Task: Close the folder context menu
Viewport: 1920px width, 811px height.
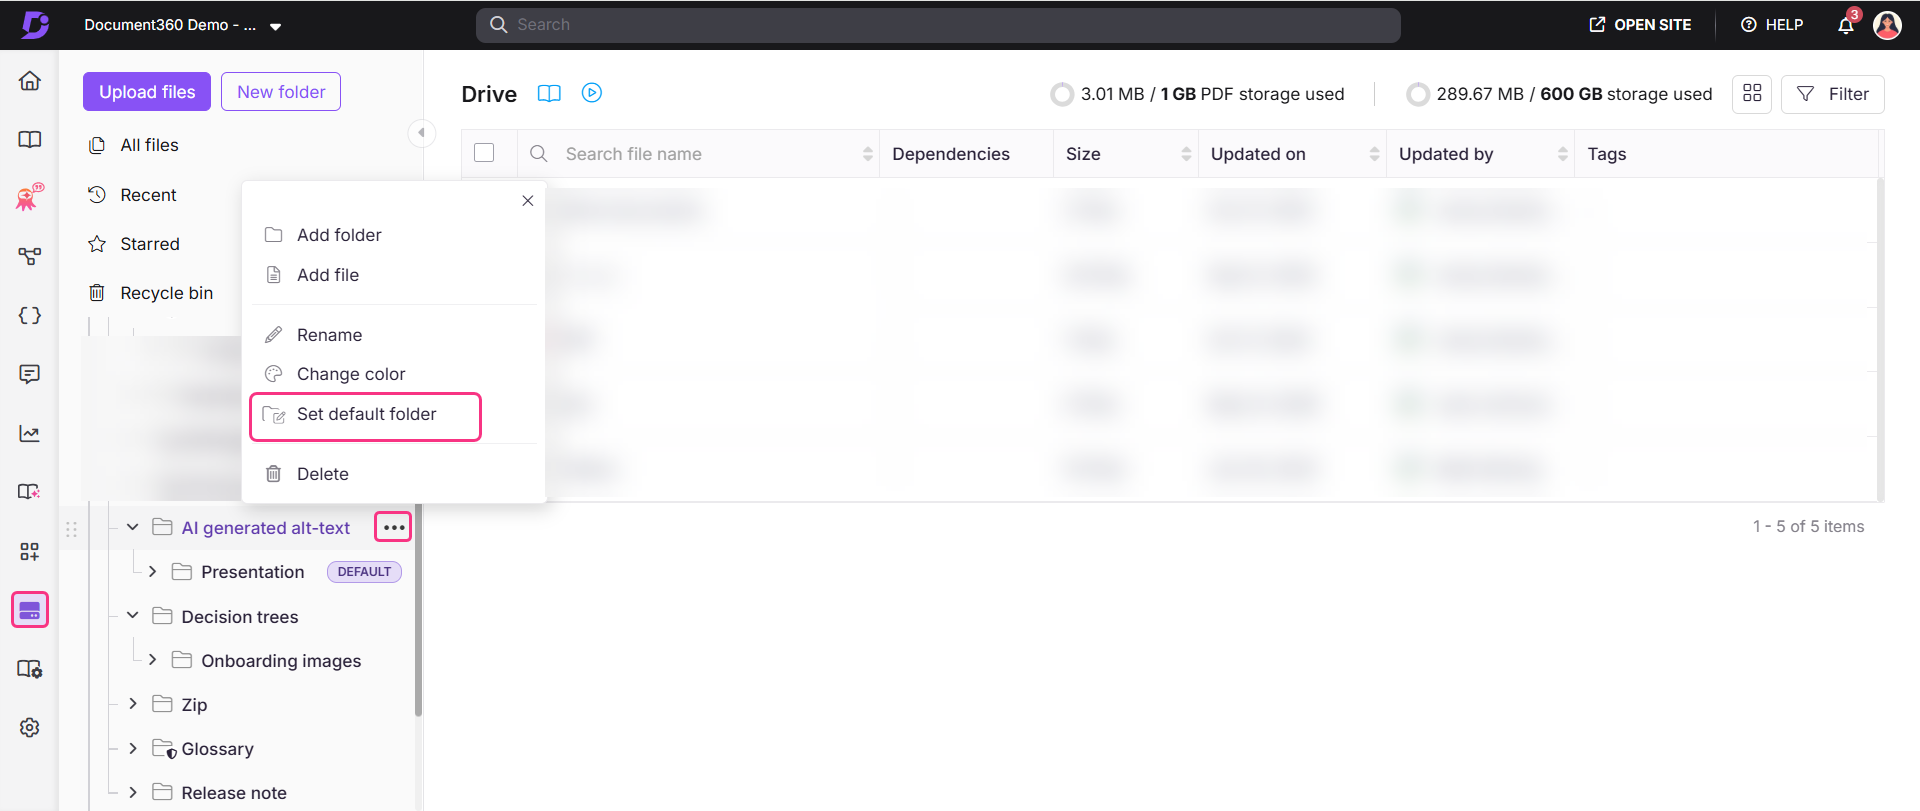Action: 528,201
